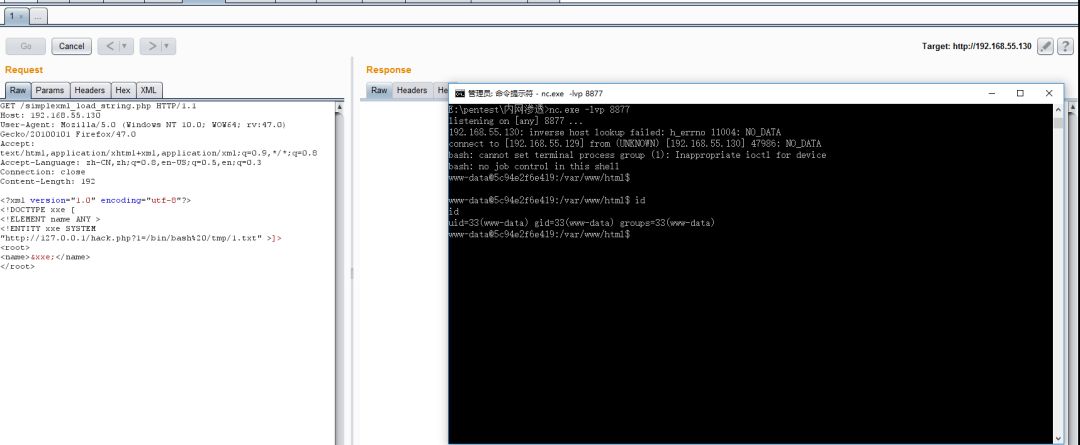Cancel the current request

(x=72, y=46)
